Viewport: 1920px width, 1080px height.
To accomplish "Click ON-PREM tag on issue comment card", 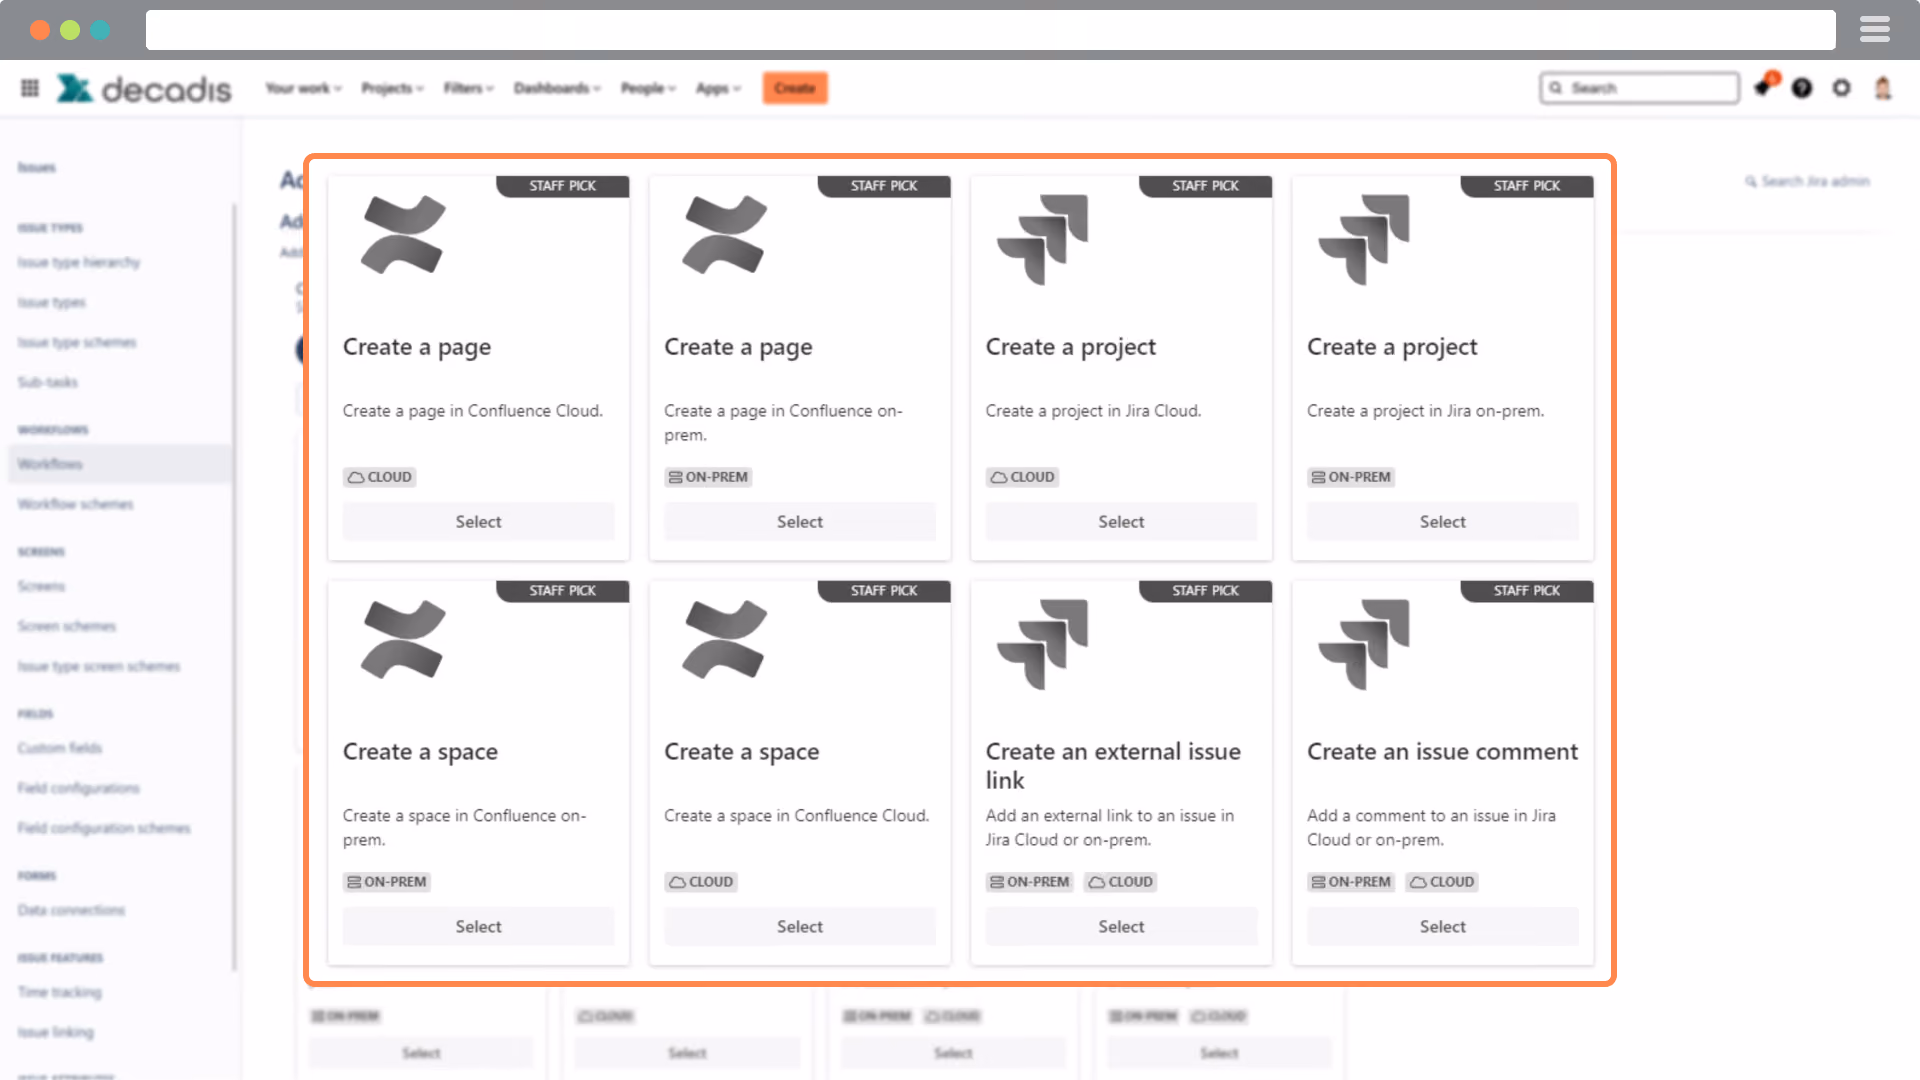I will coord(1351,882).
